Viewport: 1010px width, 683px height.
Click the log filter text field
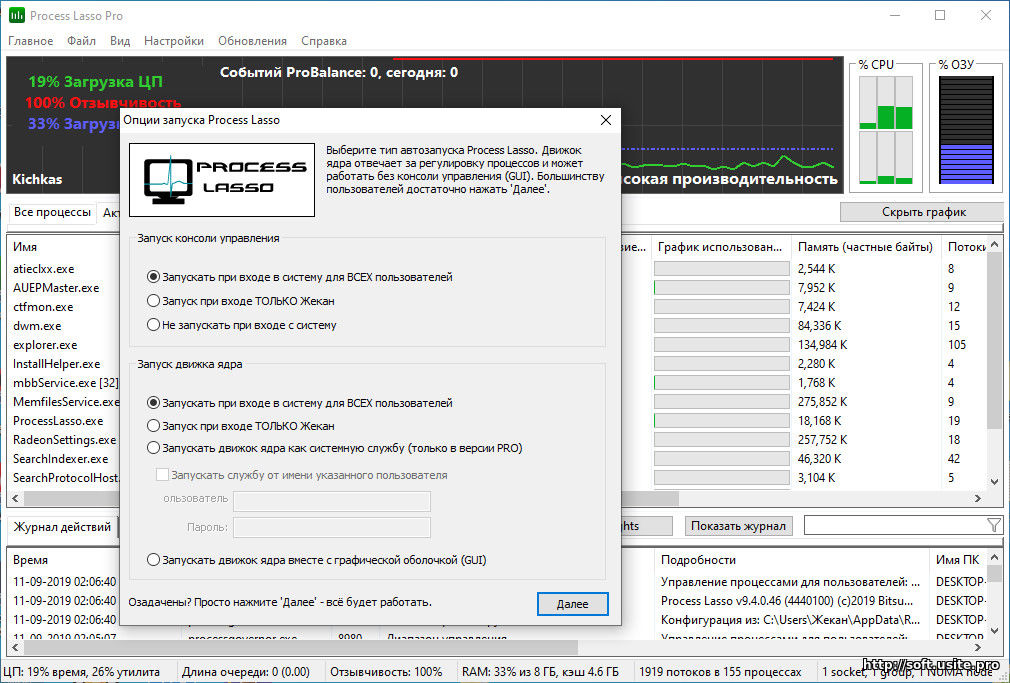point(896,526)
